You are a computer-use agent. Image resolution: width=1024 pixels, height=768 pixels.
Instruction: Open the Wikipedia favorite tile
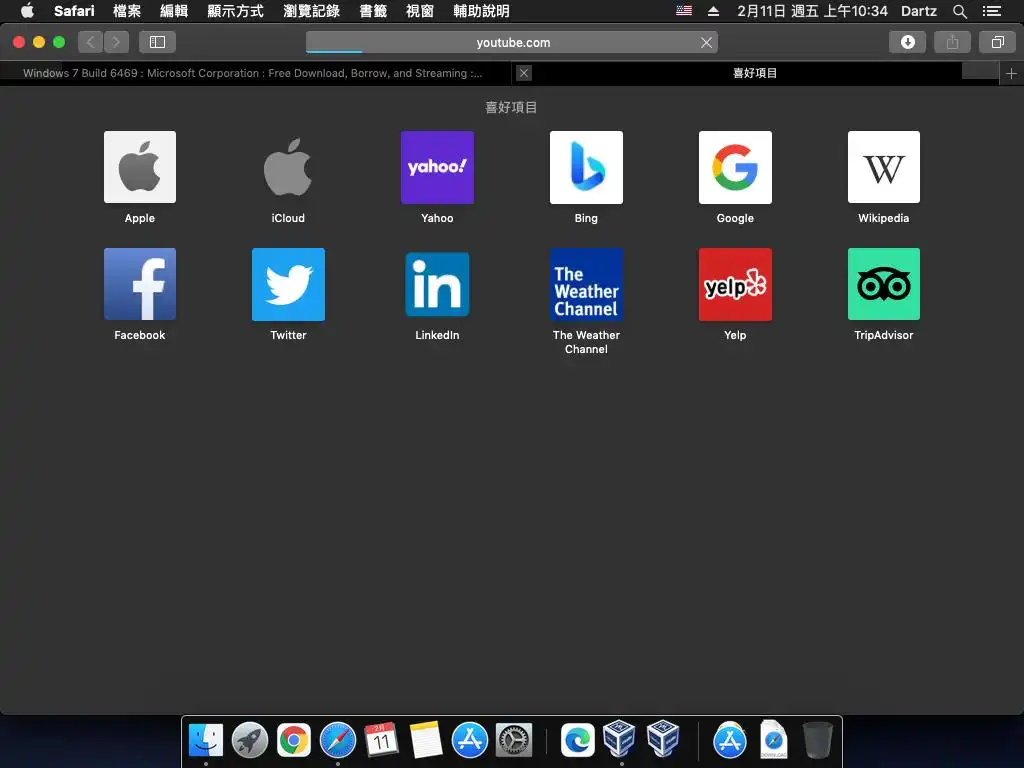pyautogui.click(x=884, y=167)
